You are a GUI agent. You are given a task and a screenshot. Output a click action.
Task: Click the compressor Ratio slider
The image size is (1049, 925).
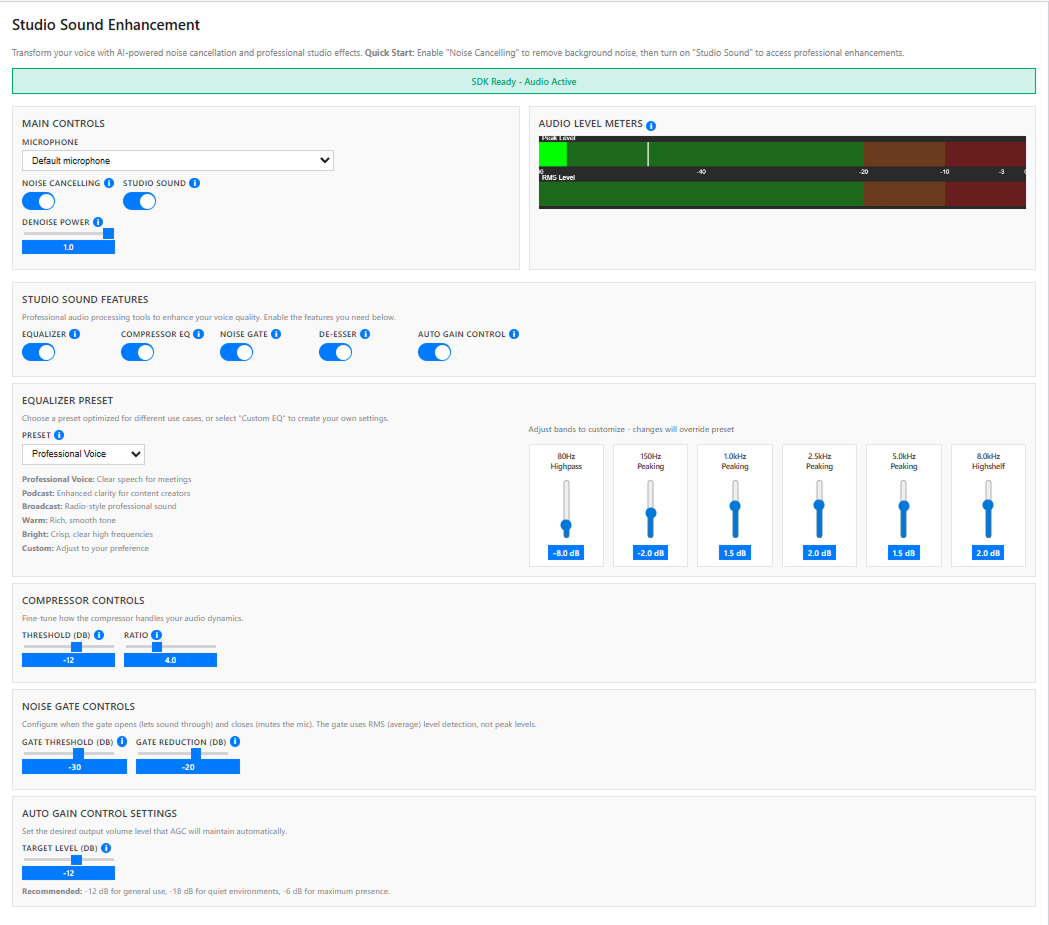coord(171,647)
